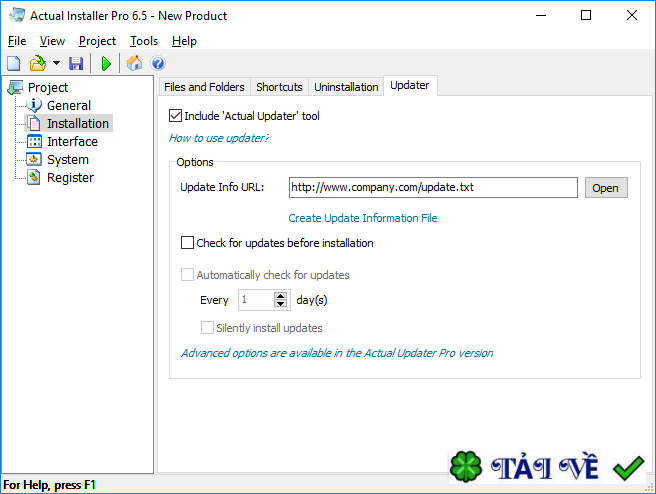Minimize the Actual Installer window
This screenshot has height=494, width=656.
point(541,15)
